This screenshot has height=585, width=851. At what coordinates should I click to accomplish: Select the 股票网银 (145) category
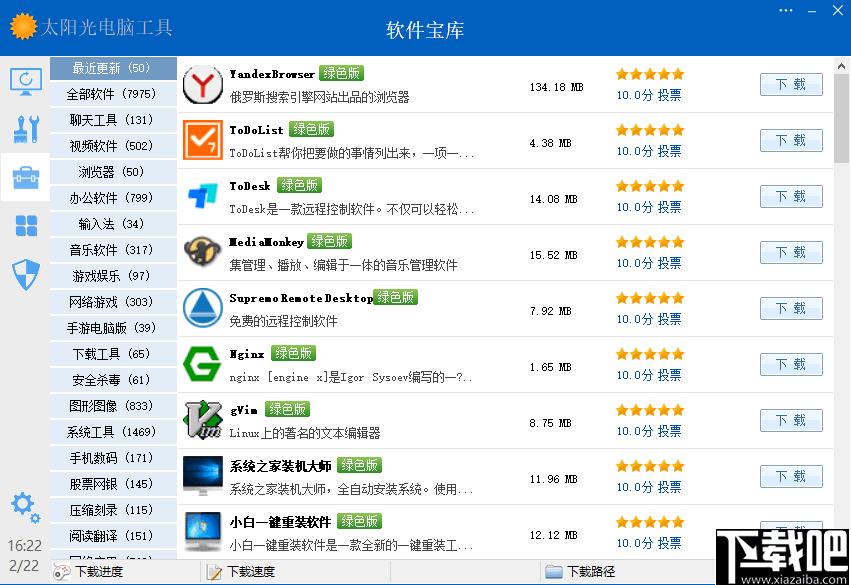point(113,485)
